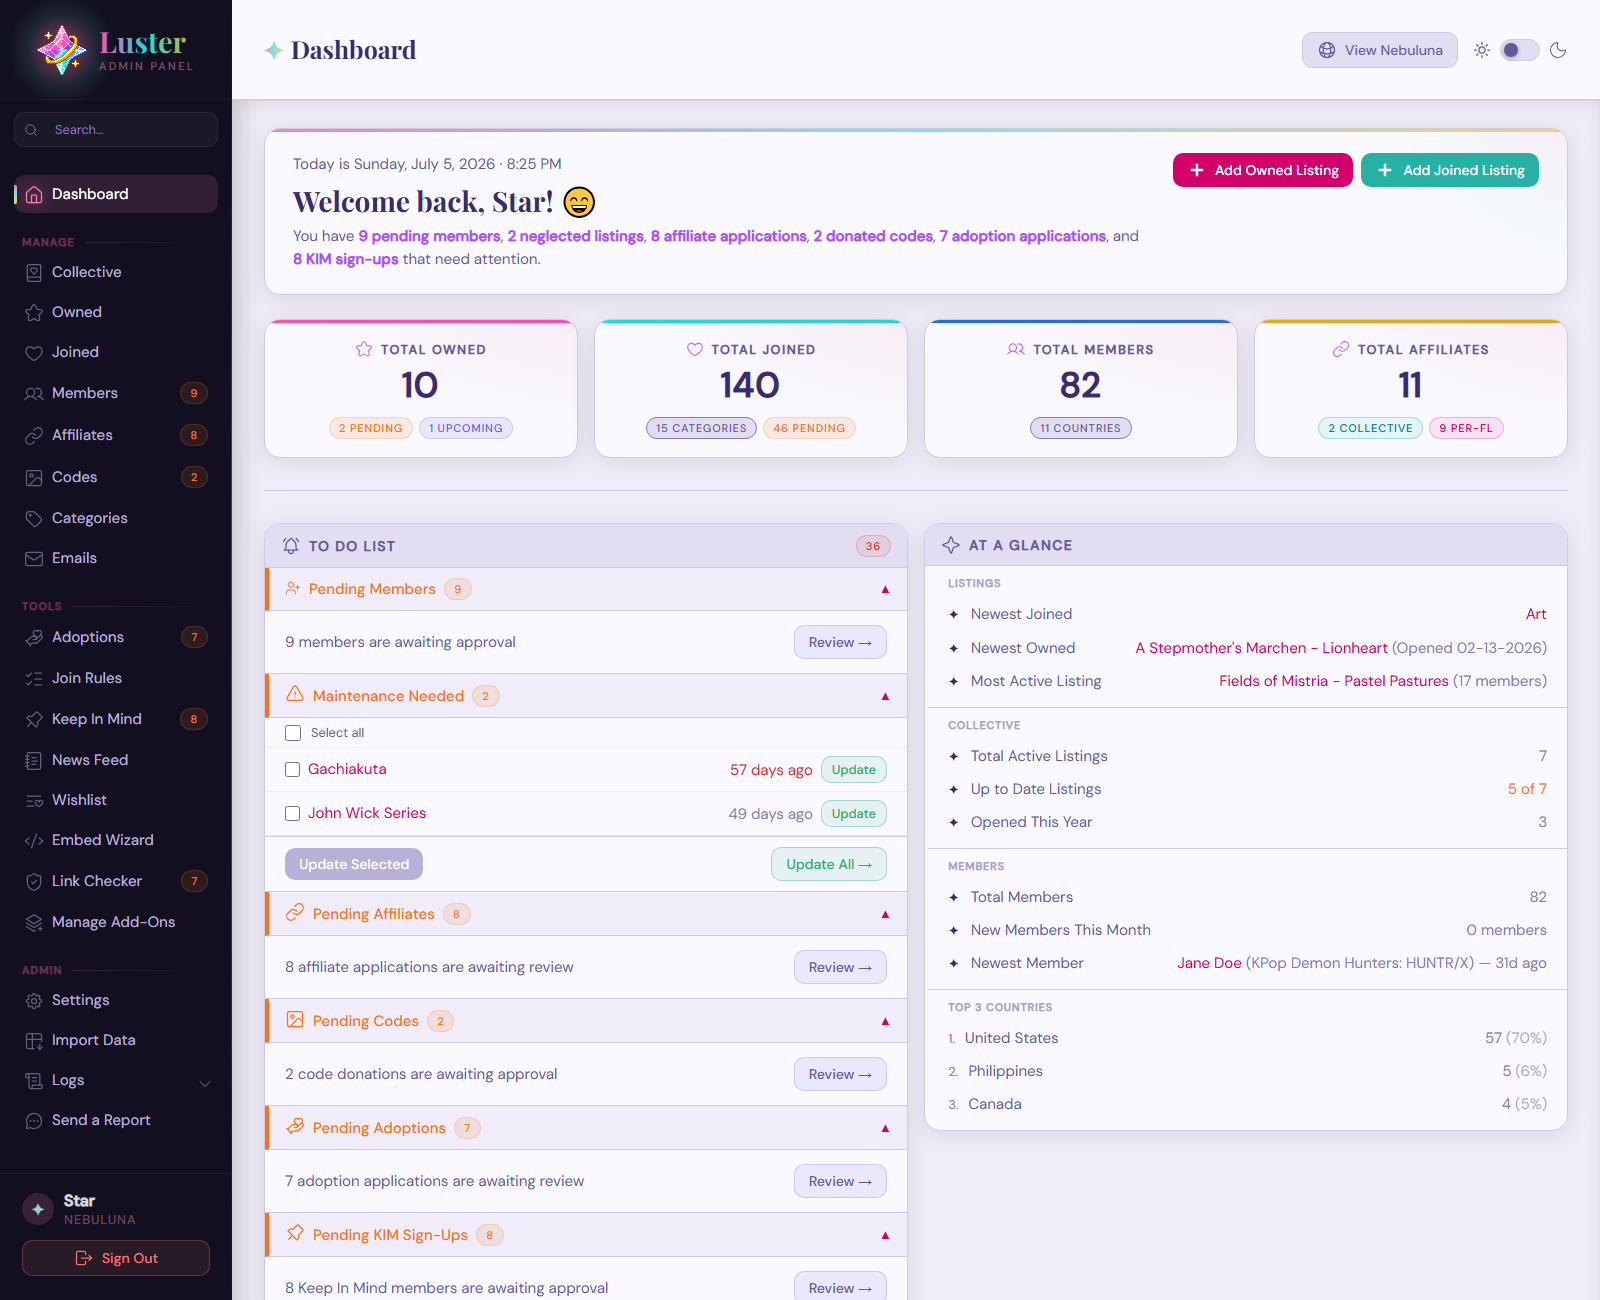Click the Sign Out button
This screenshot has width=1600, height=1300.
pyautogui.click(x=116, y=1258)
